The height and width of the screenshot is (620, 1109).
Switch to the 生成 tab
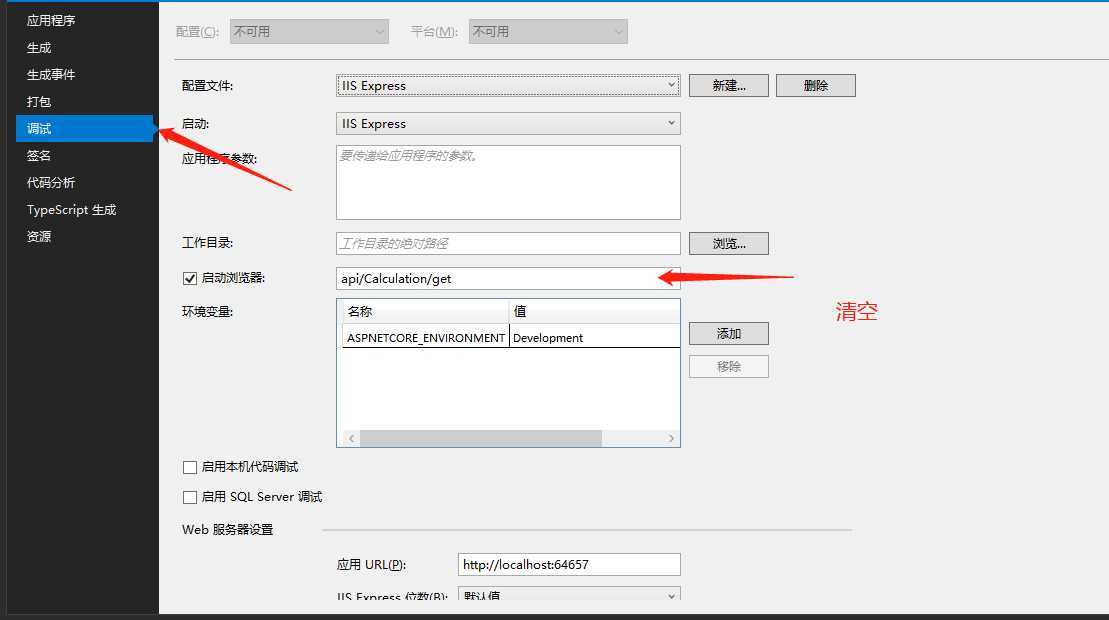(39, 47)
